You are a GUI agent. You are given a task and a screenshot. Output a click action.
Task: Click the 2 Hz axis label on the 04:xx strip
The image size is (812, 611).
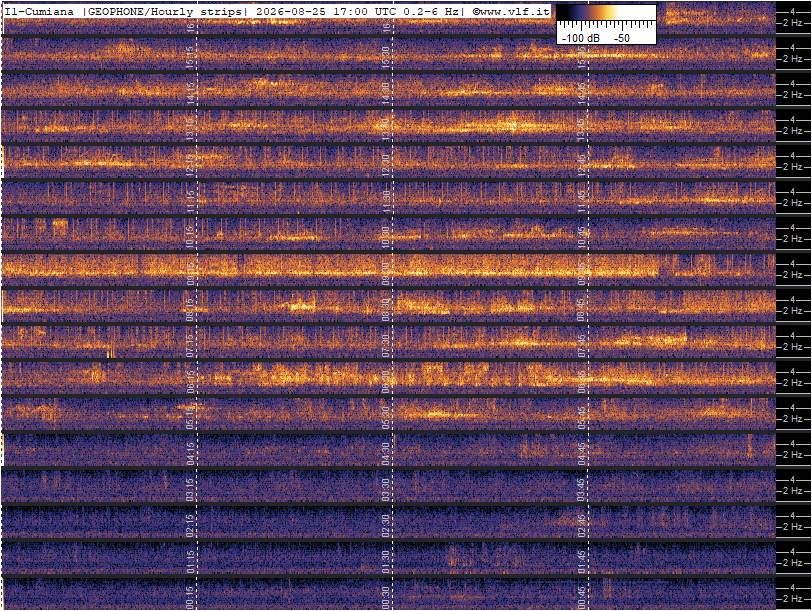(x=792, y=455)
